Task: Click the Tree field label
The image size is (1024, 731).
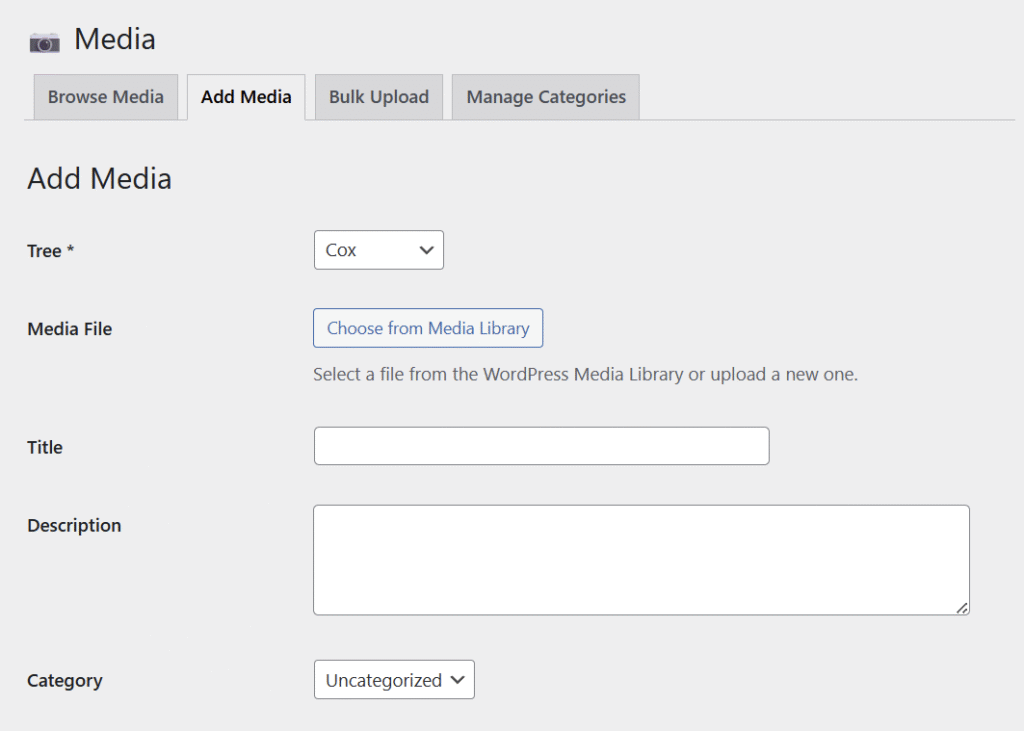Action: tap(51, 251)
